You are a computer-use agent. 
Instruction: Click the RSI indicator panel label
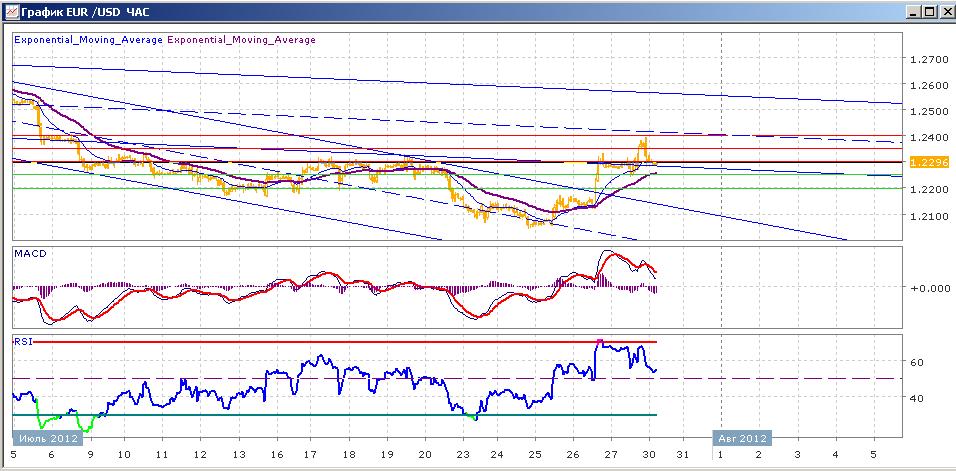pos(23,341)
